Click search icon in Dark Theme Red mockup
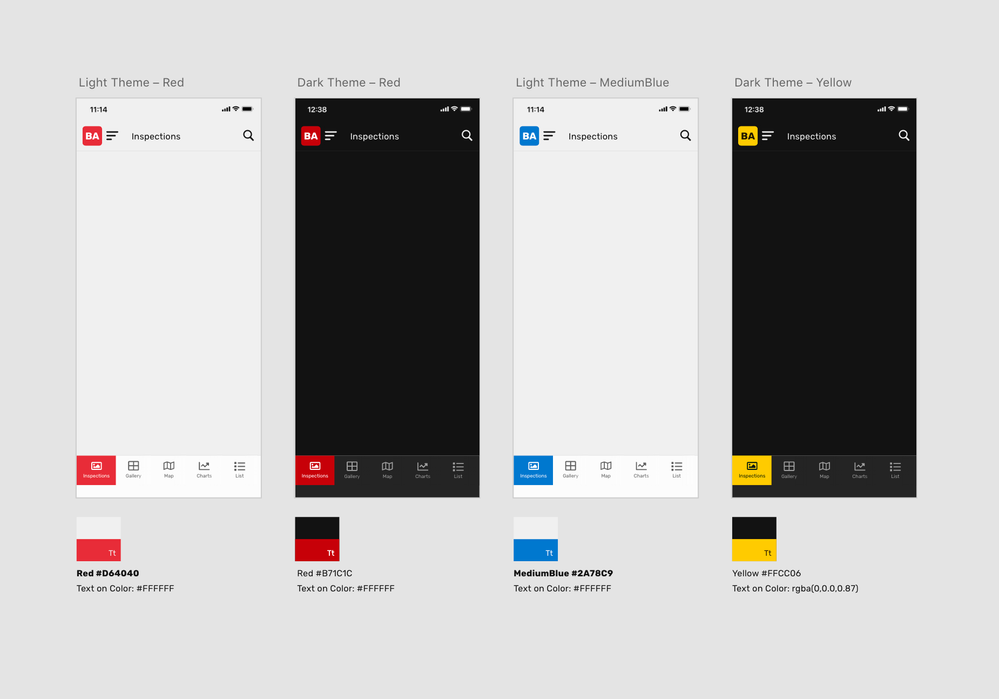 [467, 136]
